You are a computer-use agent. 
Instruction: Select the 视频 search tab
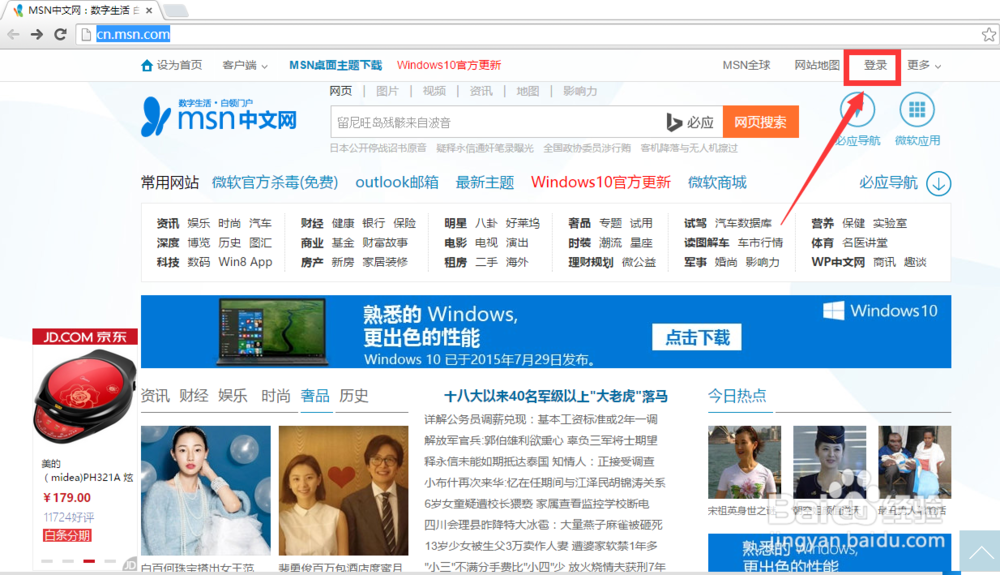click(x=434, y=91)
